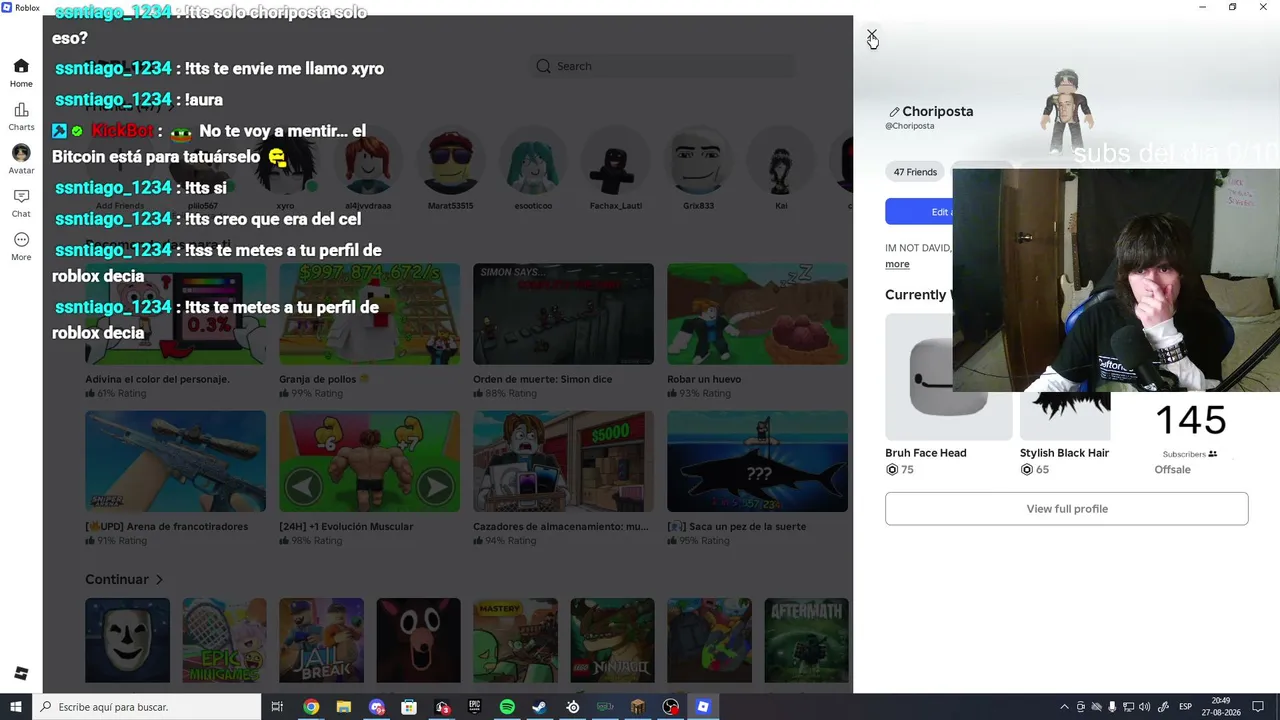Screen dimensions: 1280x720
Task: Open the Minecraft taskbar icon
Action: coord(637,707)
